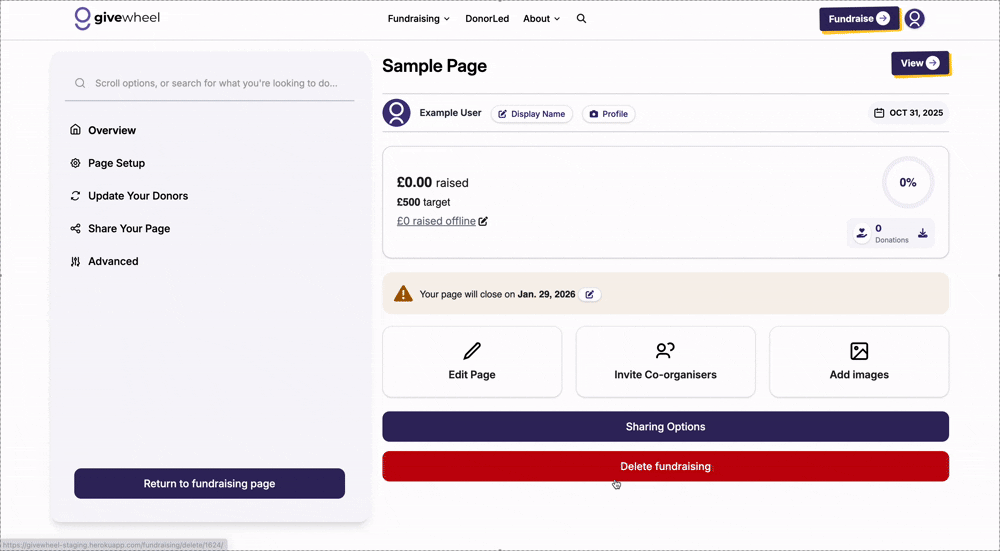Click the calendar icon by Oct 31, 2025
1000x551 pixels.
pyautogui.click(x=879, y=113)
